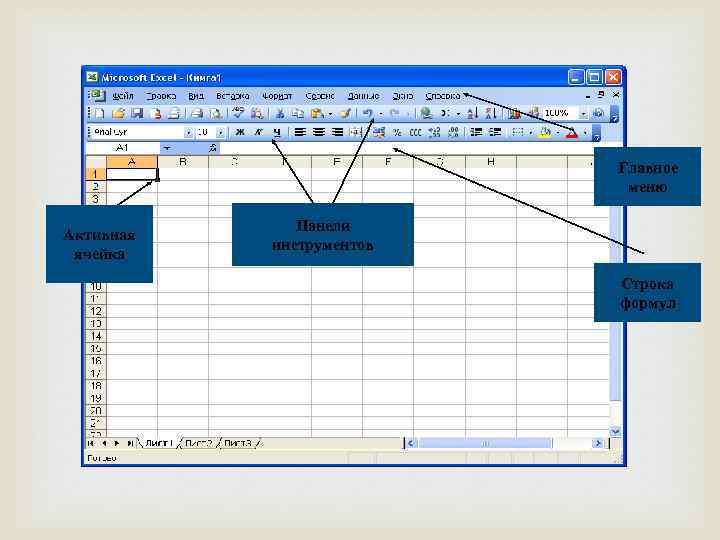The width and height of the screenshot is (720, 540).
Task: Click the Permission icon next to Save
Action: coord(156,113)
